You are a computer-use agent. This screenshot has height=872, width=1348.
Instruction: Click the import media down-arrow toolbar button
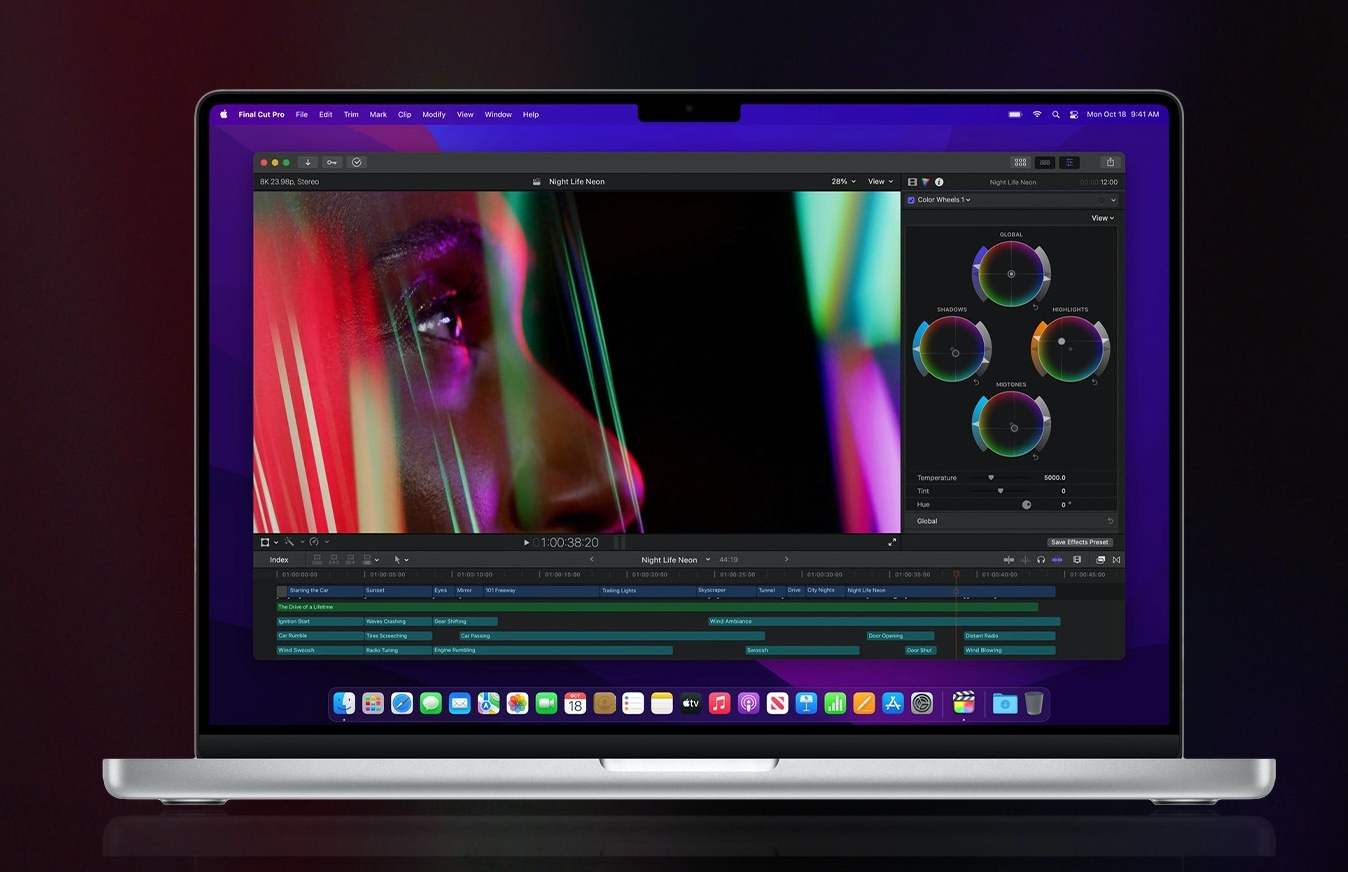tap(308, 162)
